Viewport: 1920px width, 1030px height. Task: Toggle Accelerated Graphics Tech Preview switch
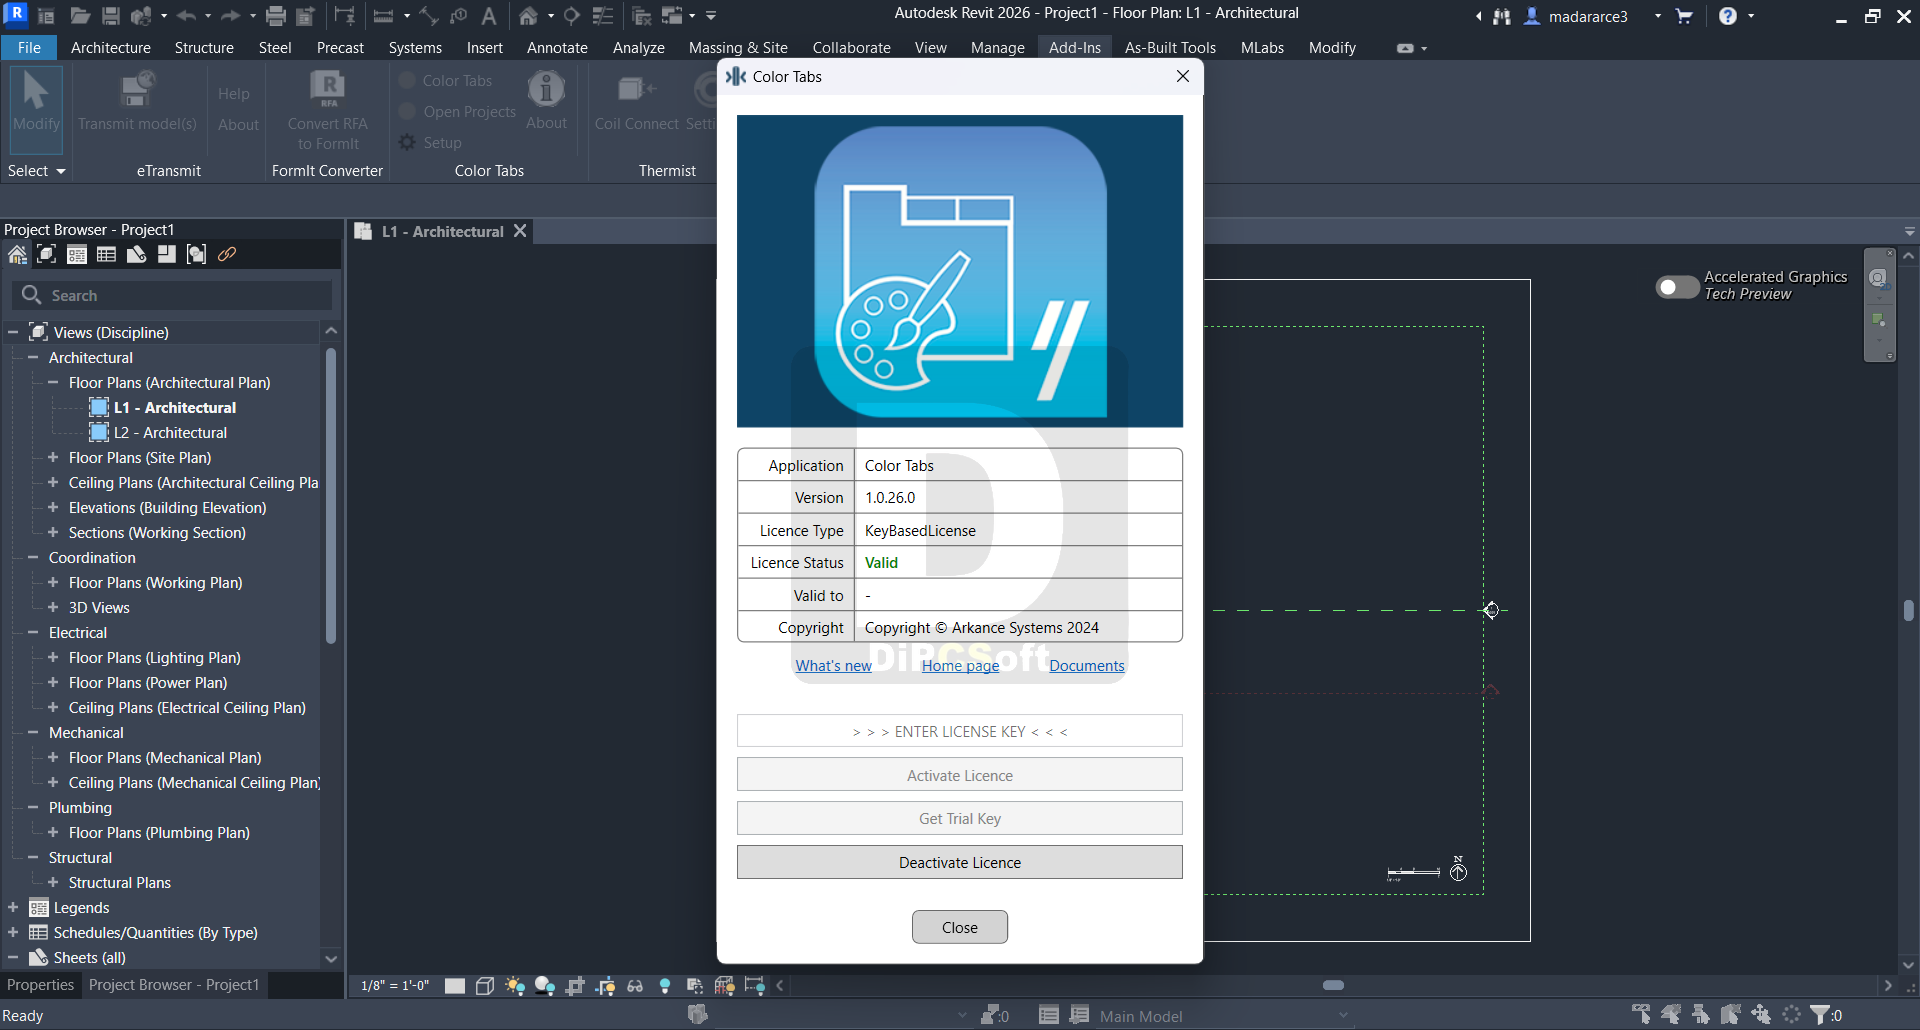[x=1677, y=287]
